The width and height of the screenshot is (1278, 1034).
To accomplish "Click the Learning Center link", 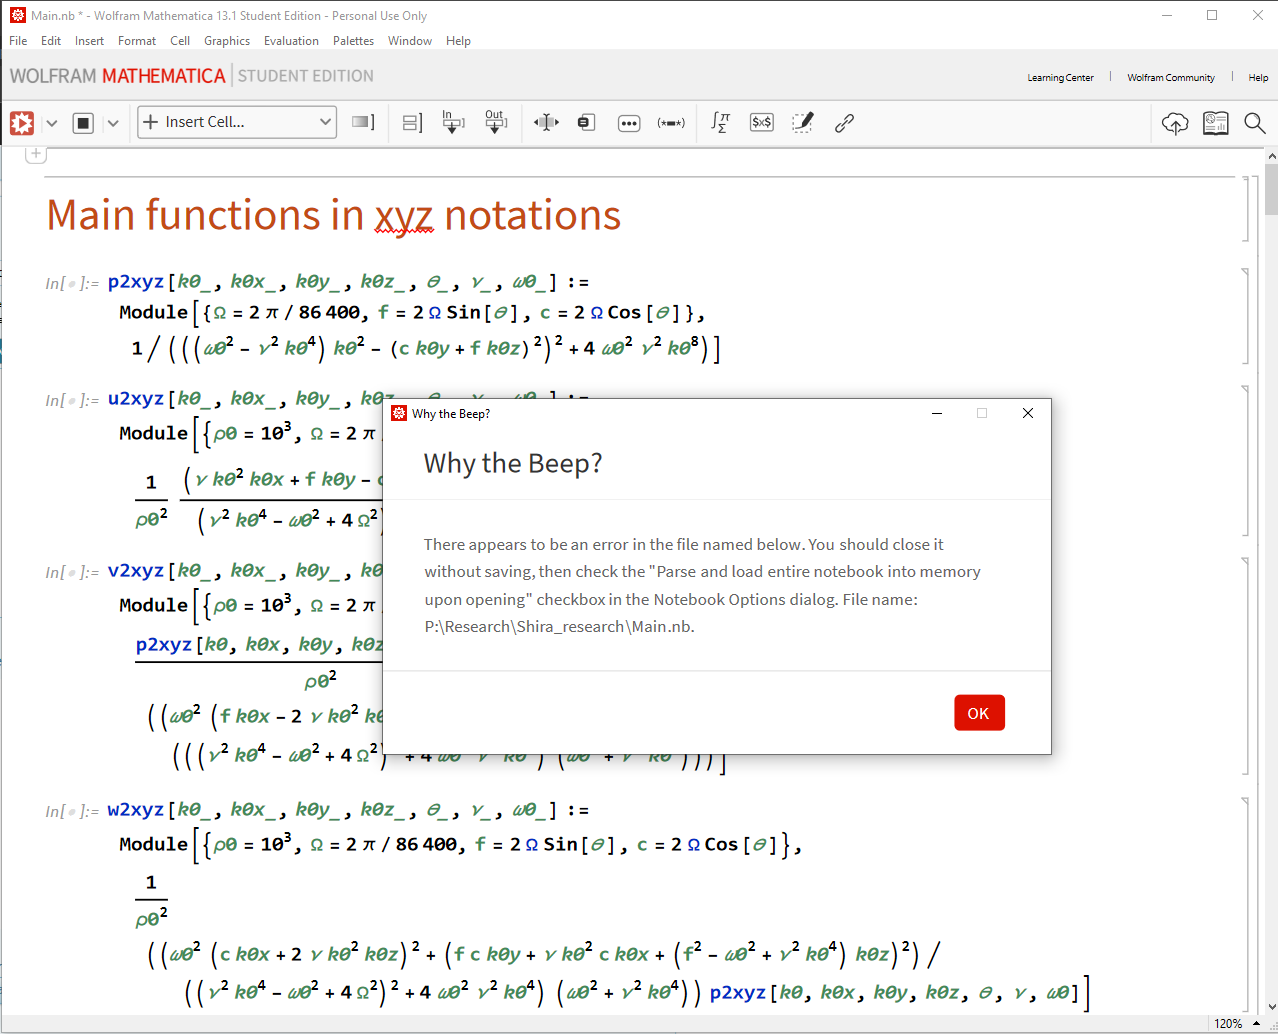I will [1060, 77].
